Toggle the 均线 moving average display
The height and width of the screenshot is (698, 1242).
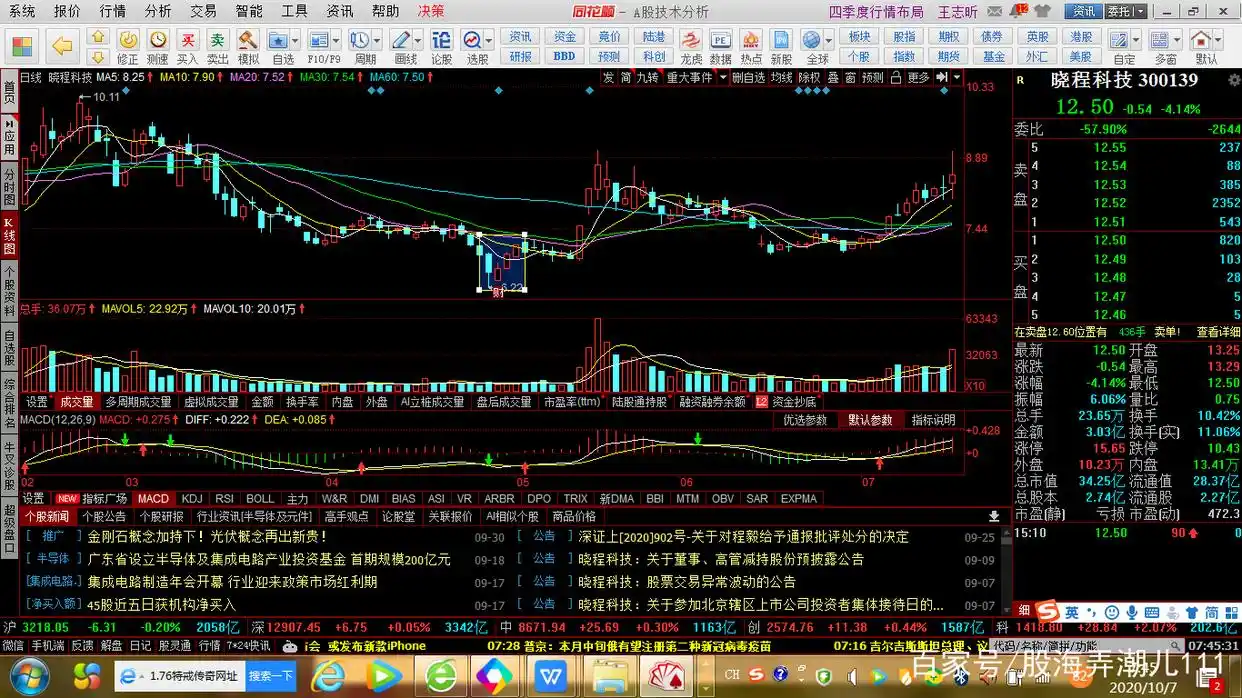click(x=781, y=77)
